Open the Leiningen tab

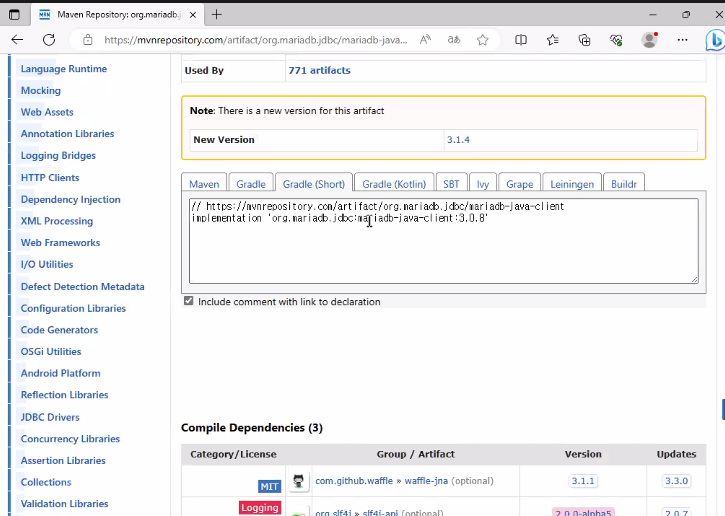point(572,184)
